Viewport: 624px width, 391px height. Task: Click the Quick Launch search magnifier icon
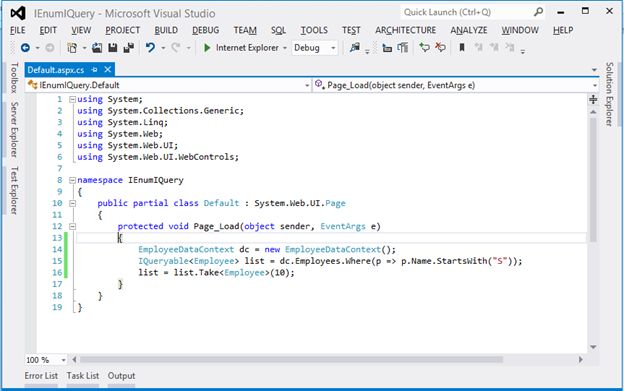(538, 12)
